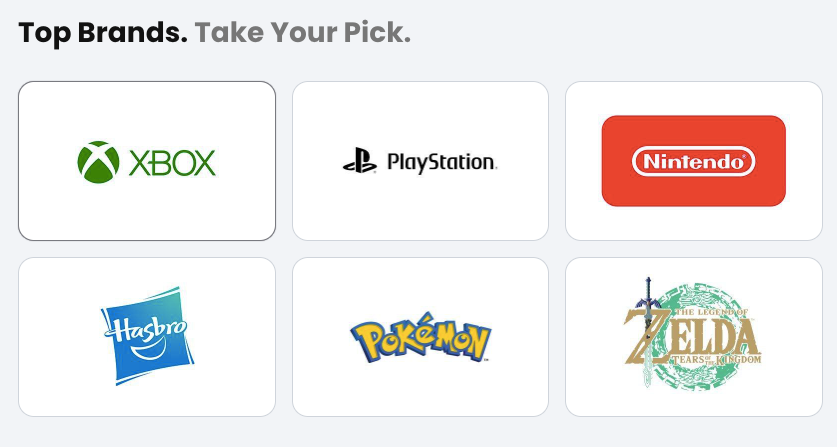837x447 pixels.
Task: Click the gray "Take Your Pick." text
Action: click(303, 33)
